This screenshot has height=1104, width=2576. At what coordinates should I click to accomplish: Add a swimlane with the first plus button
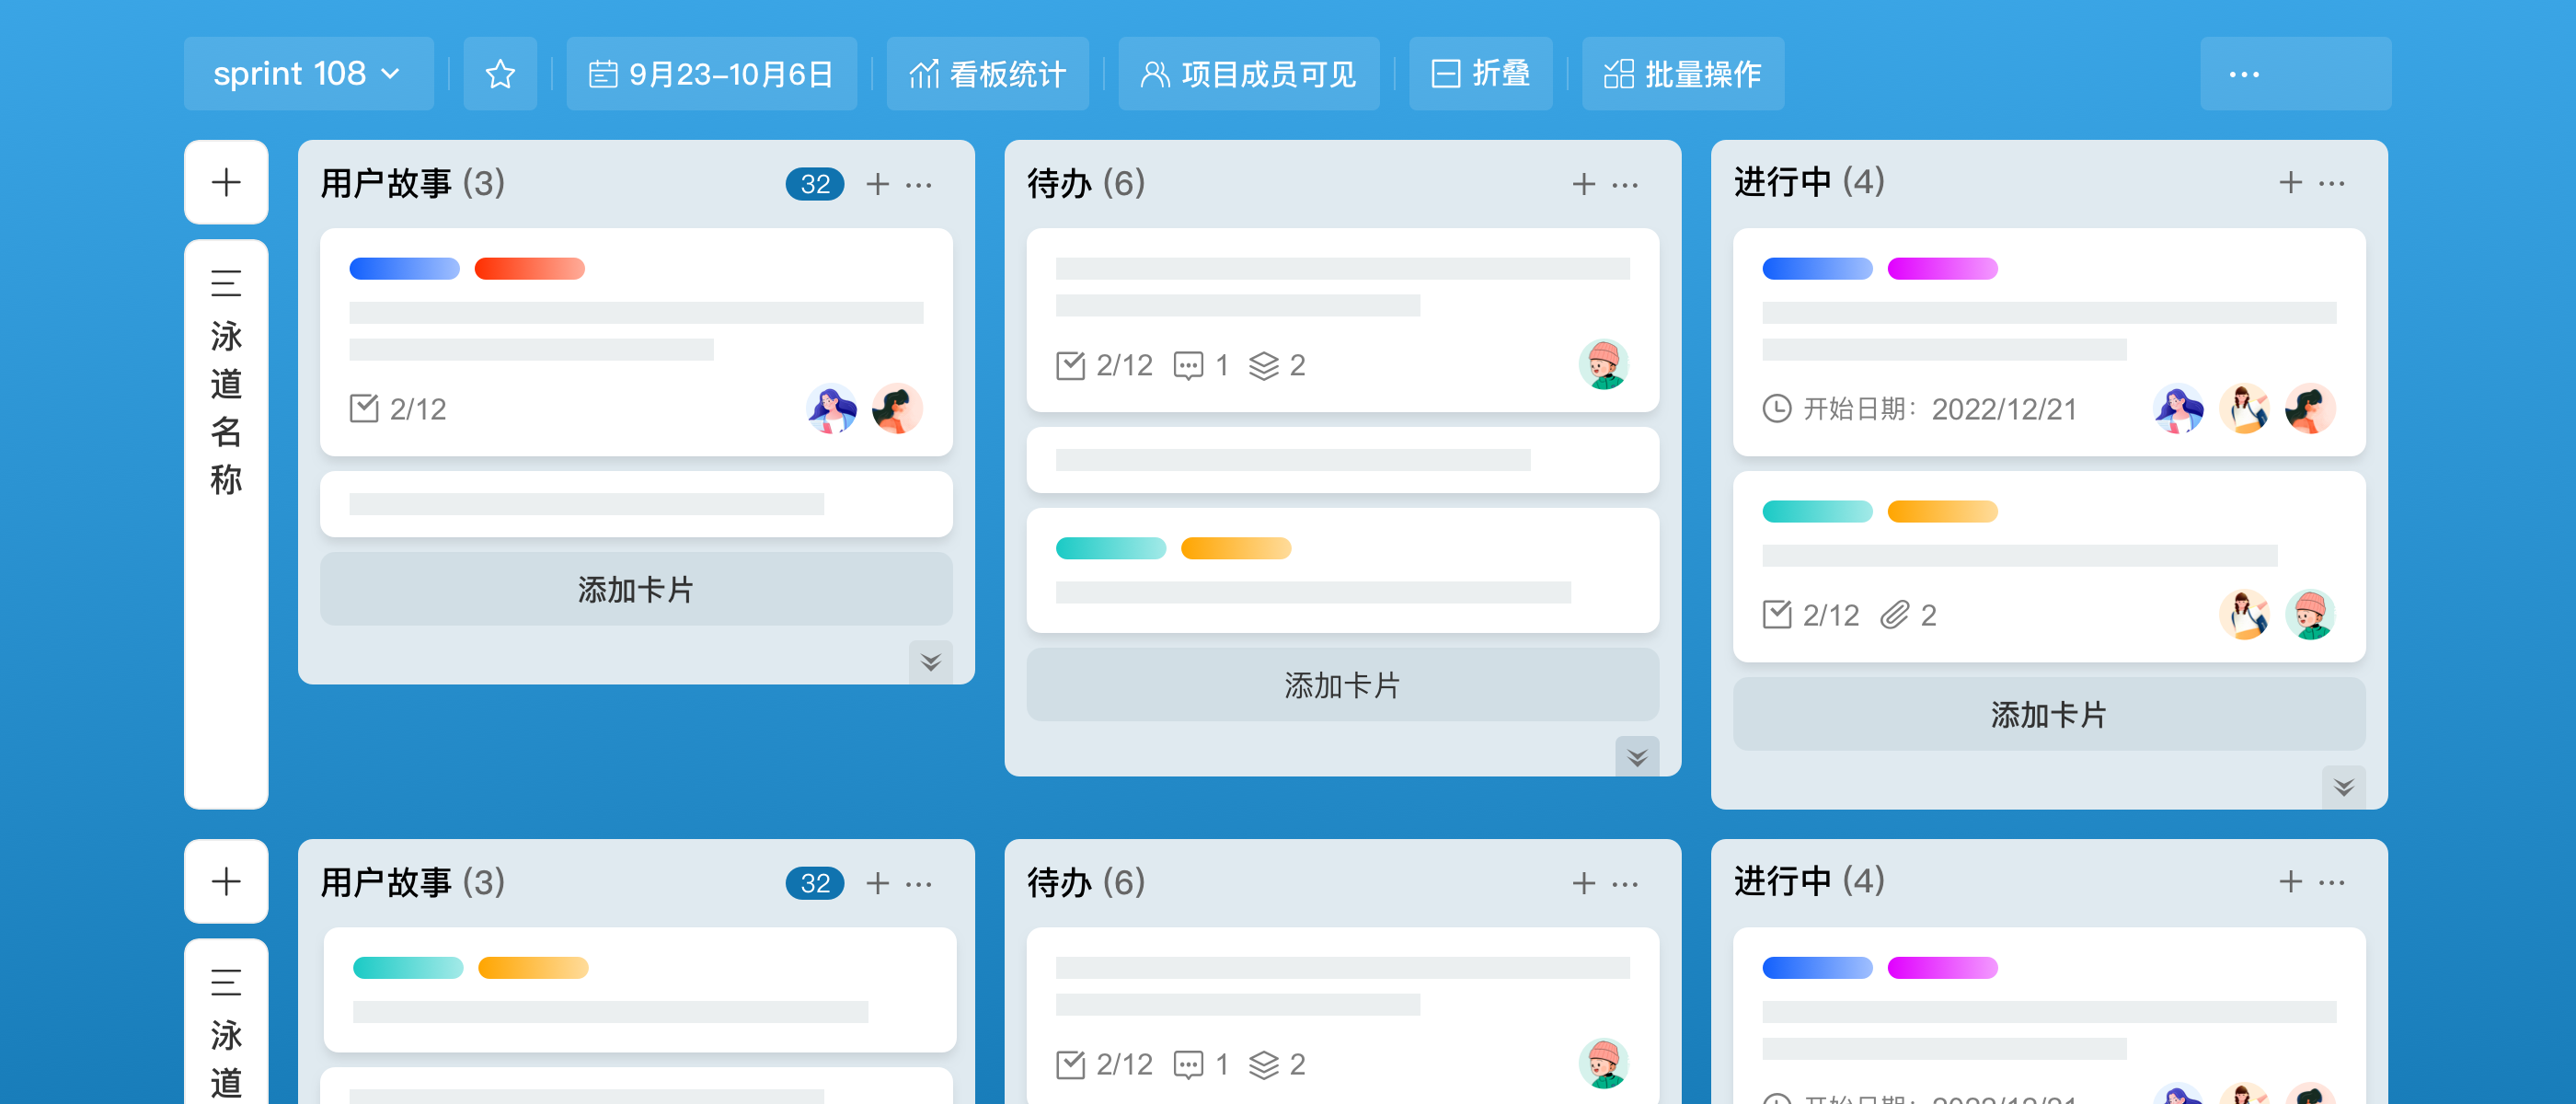(x=226, y=182)
